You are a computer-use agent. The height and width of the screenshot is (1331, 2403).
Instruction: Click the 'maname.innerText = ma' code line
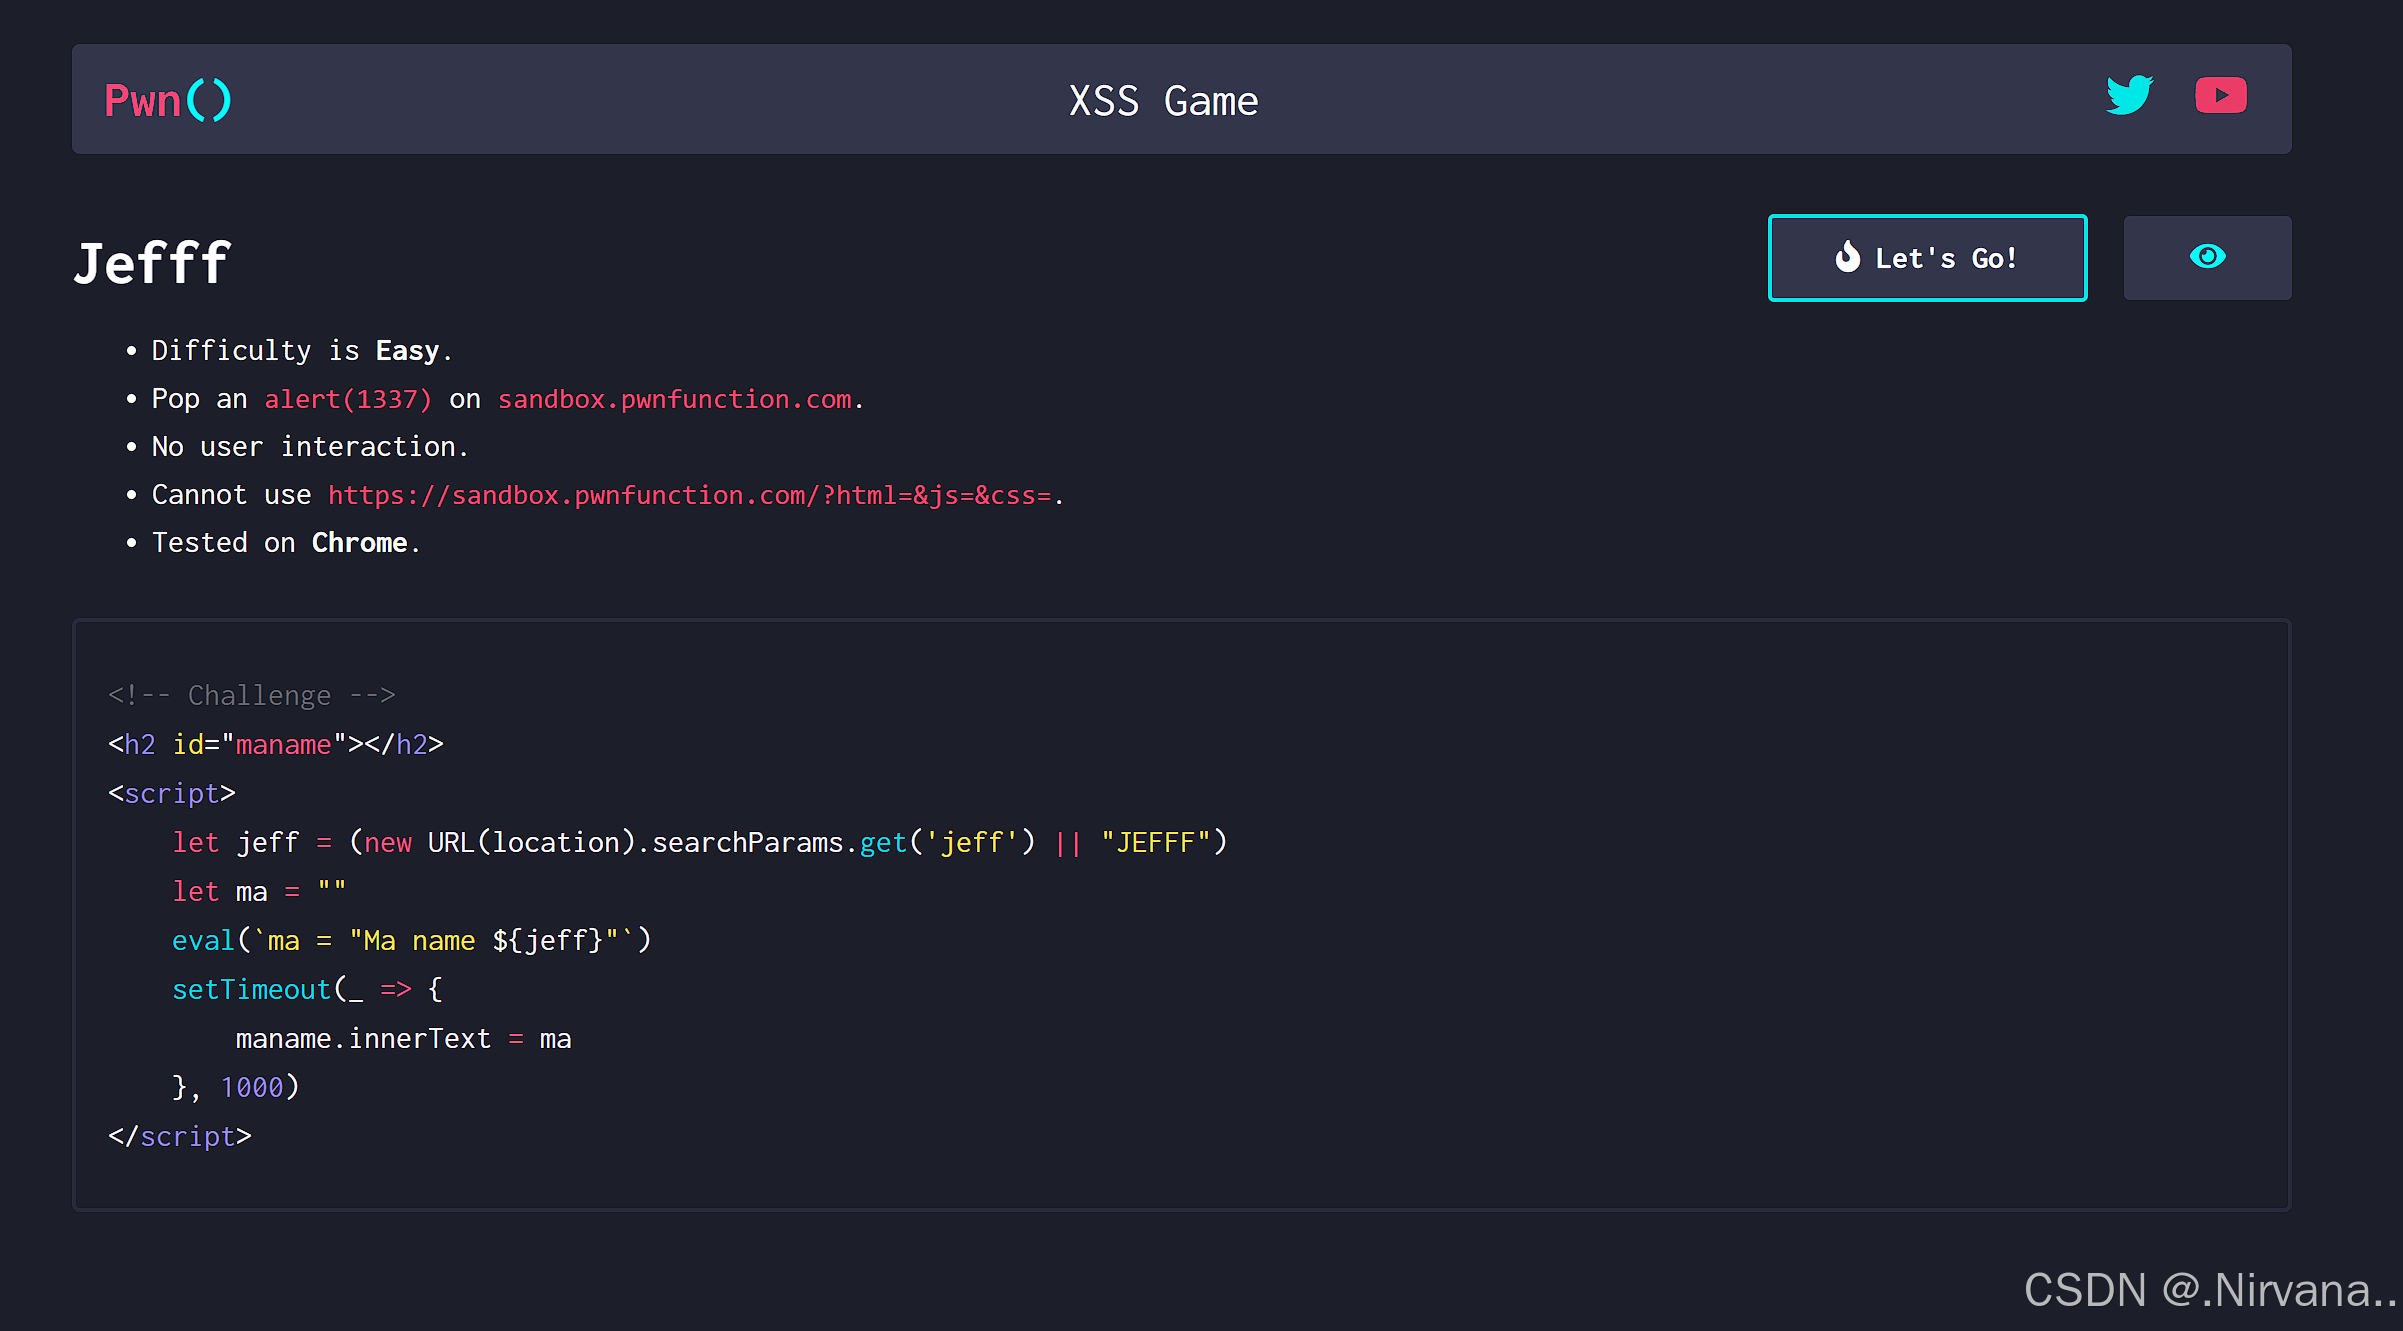point(404,1039)
